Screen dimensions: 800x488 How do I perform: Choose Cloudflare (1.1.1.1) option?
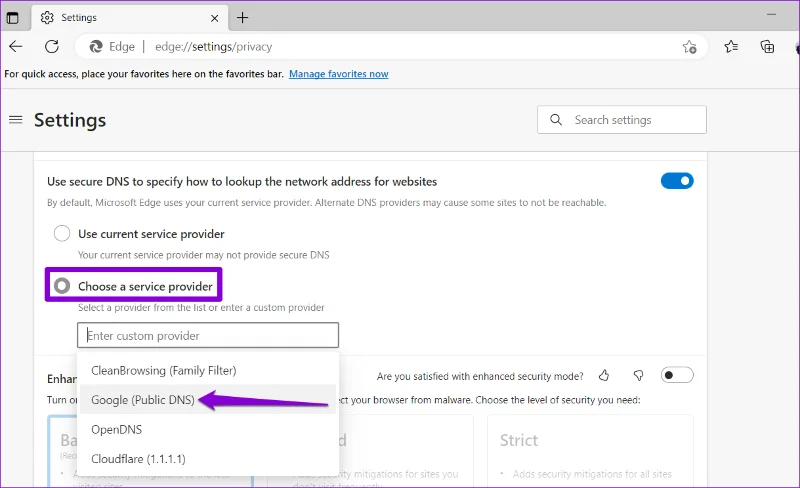tap(208, 459)
